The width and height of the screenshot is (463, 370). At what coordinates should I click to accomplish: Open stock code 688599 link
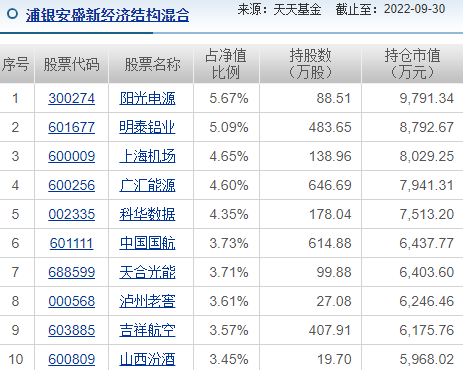(x=72, y=272)
